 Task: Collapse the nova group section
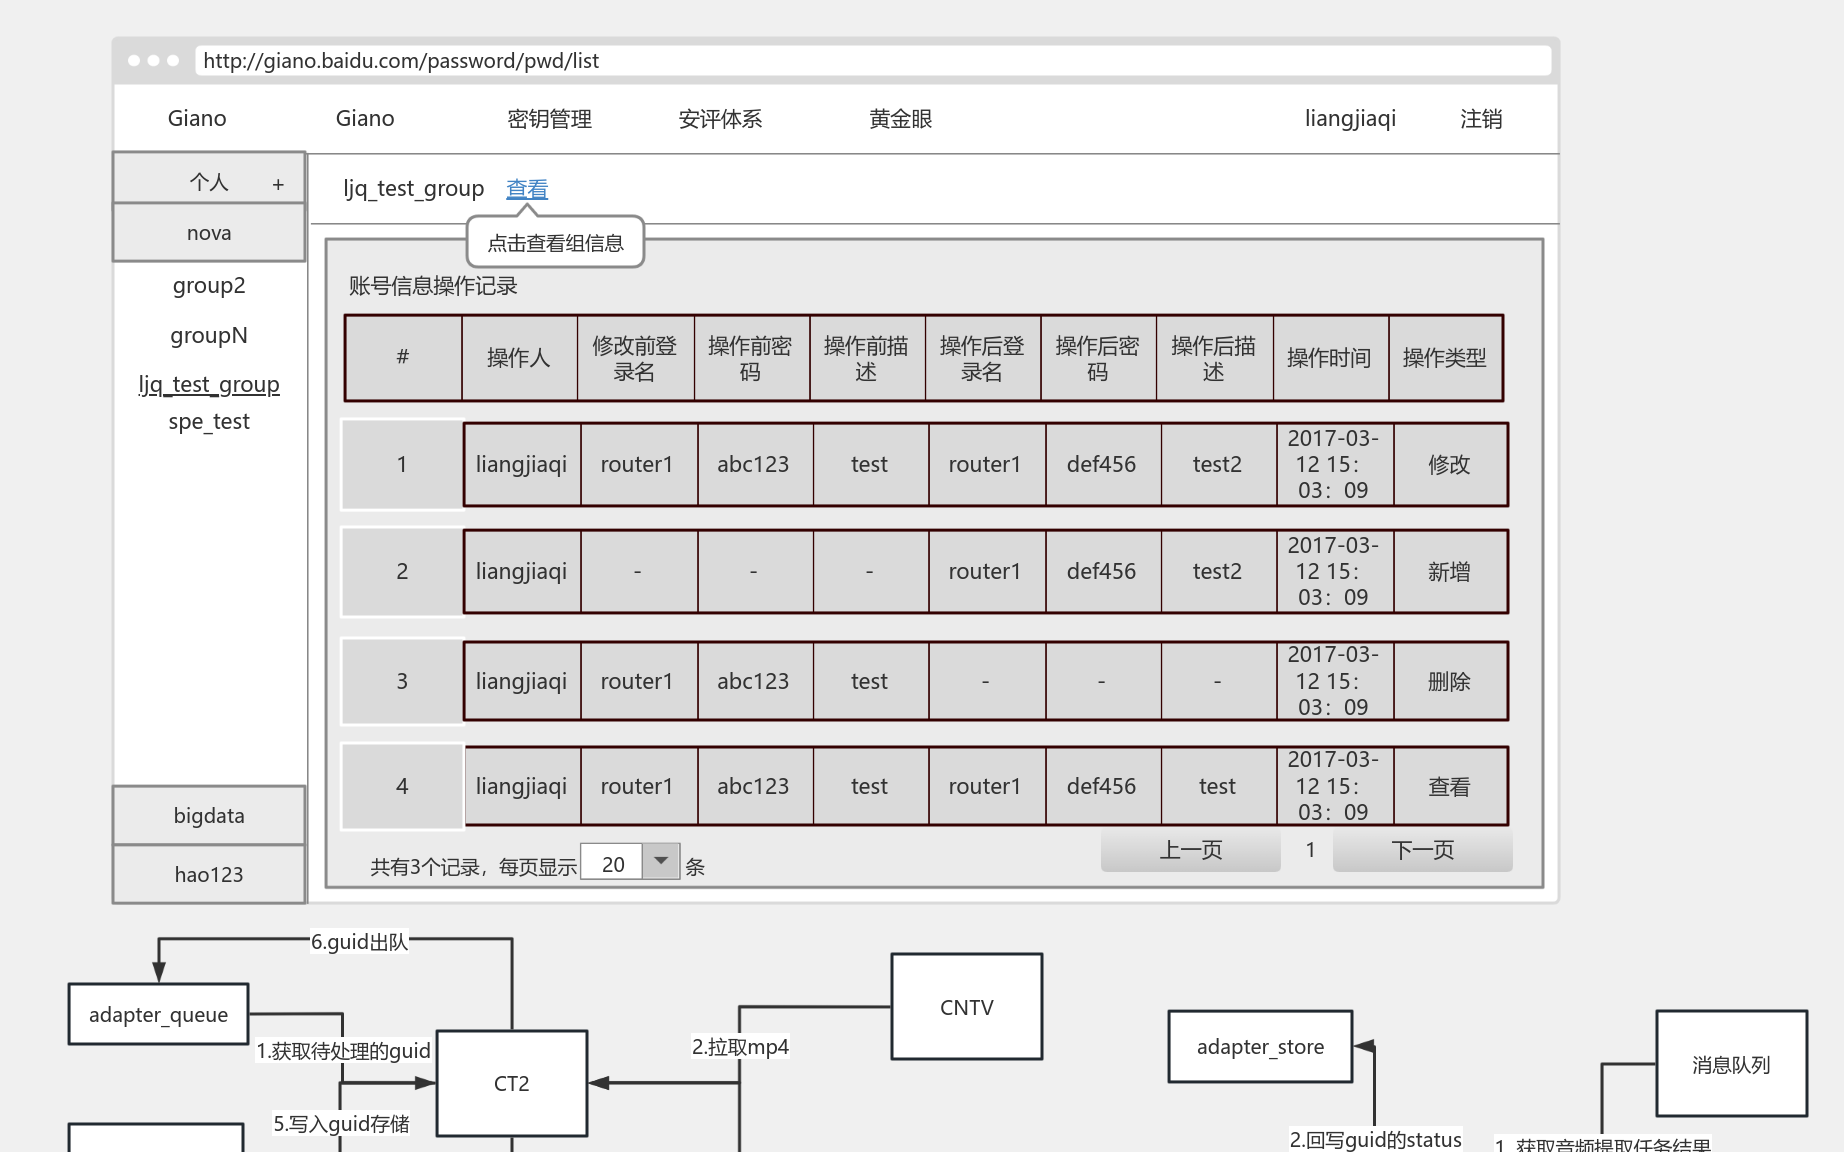[208, 232]
